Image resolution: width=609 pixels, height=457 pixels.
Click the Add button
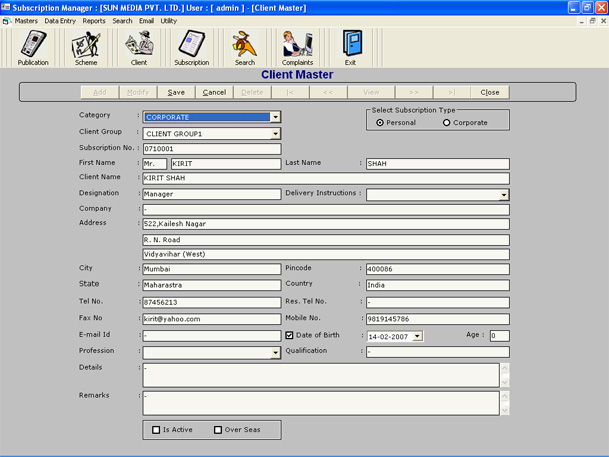[x=99, y=92]
